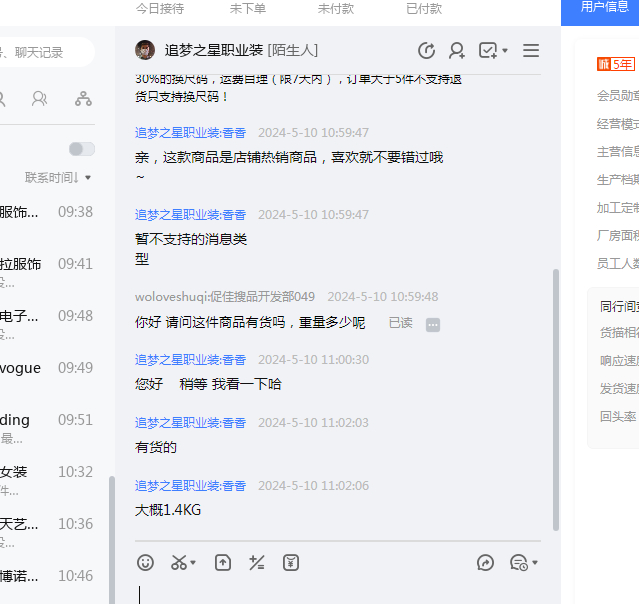
Task: Click the organization structure icon in sidebar
Action: (x=83, y=99)
